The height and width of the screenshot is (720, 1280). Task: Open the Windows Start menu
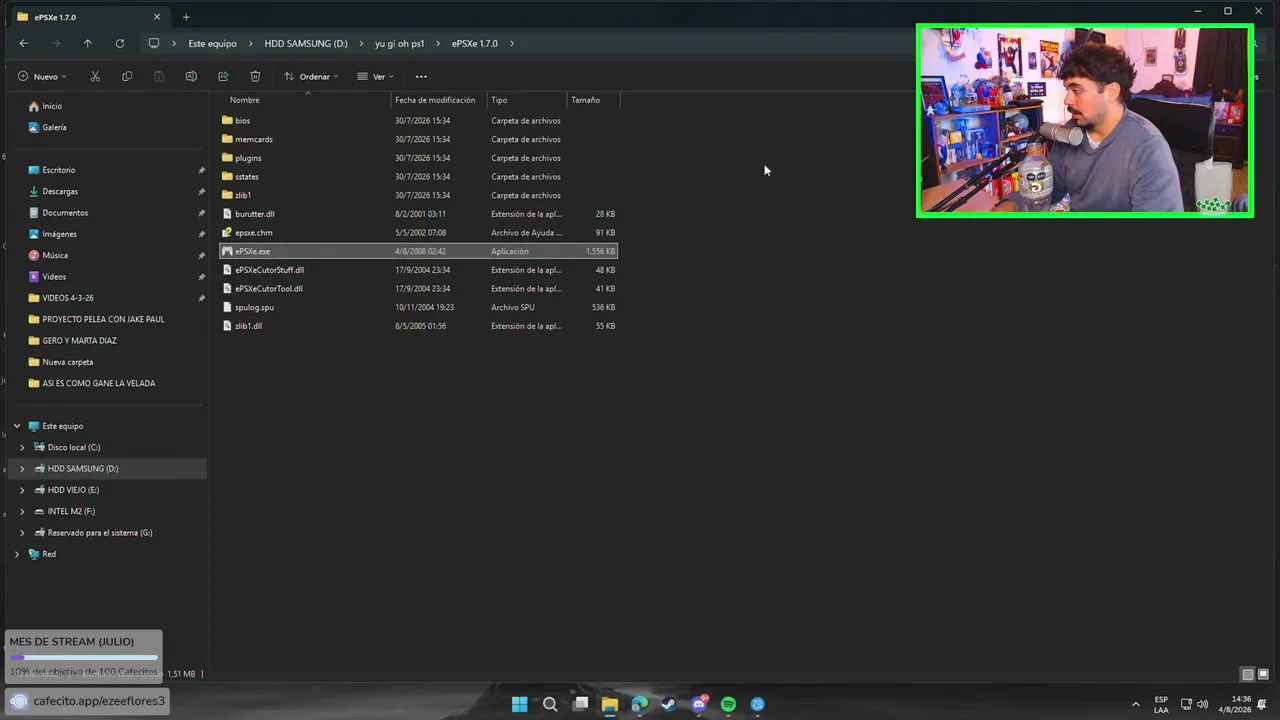(x=520, y=704)
